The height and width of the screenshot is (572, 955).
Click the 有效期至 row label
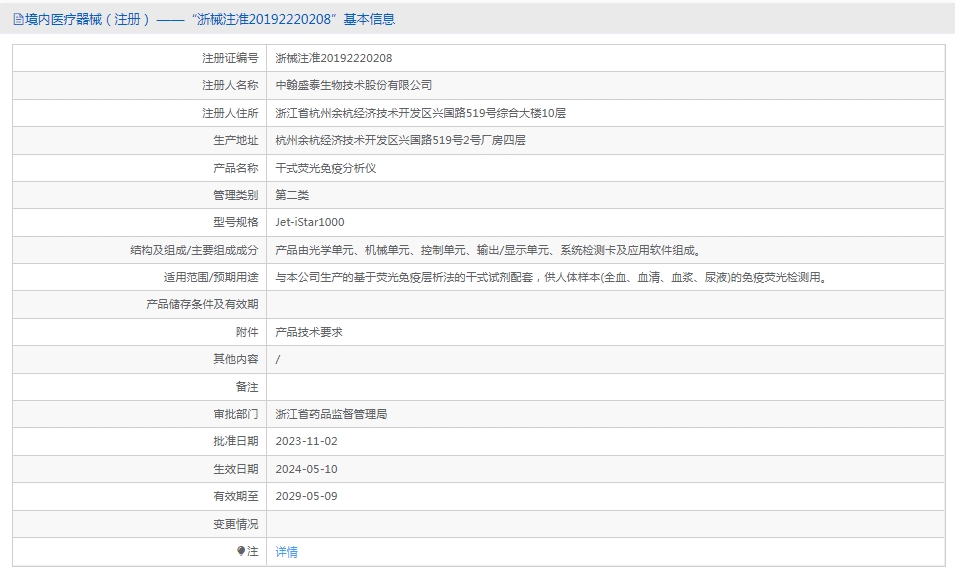[236, 496]
